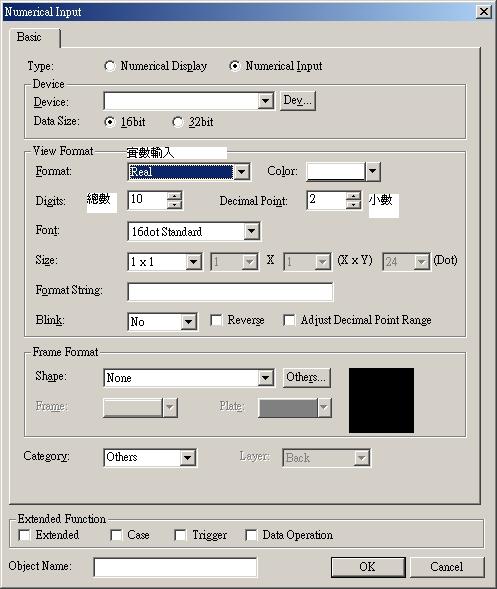This screenshot has height=589, width=497.
Task: Decrease the Decimal Point value with down arrow
Action: [353, 204]
